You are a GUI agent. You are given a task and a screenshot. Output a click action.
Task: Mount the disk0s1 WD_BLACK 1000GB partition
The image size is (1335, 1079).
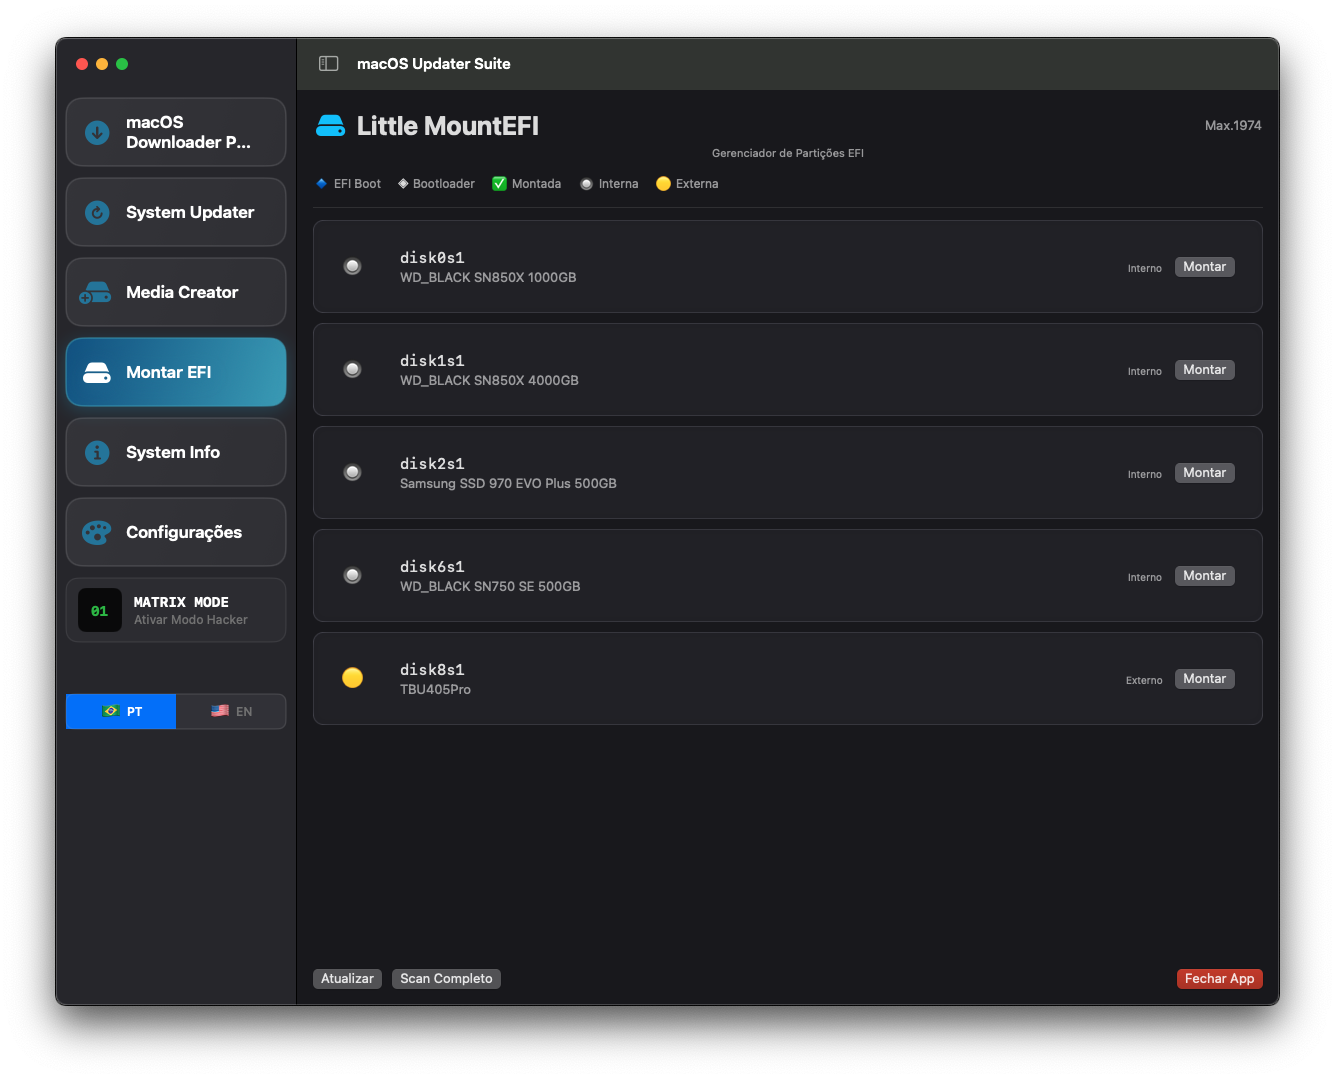click(x=1204, y=267)
